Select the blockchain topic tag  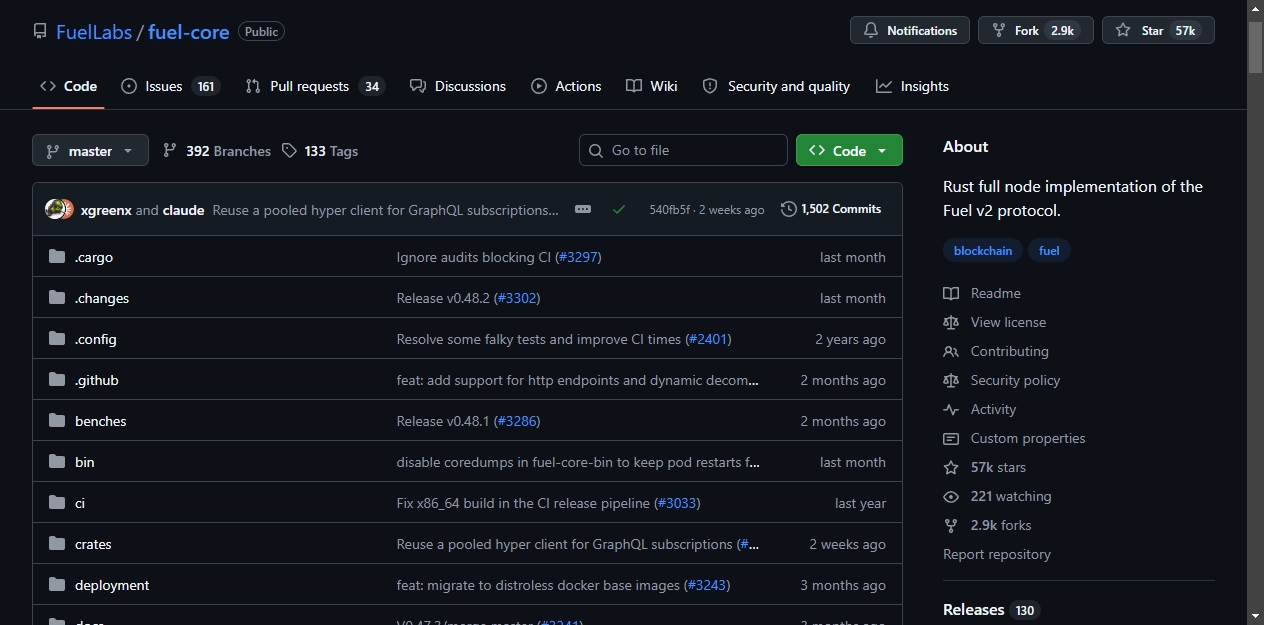point(983,251)
